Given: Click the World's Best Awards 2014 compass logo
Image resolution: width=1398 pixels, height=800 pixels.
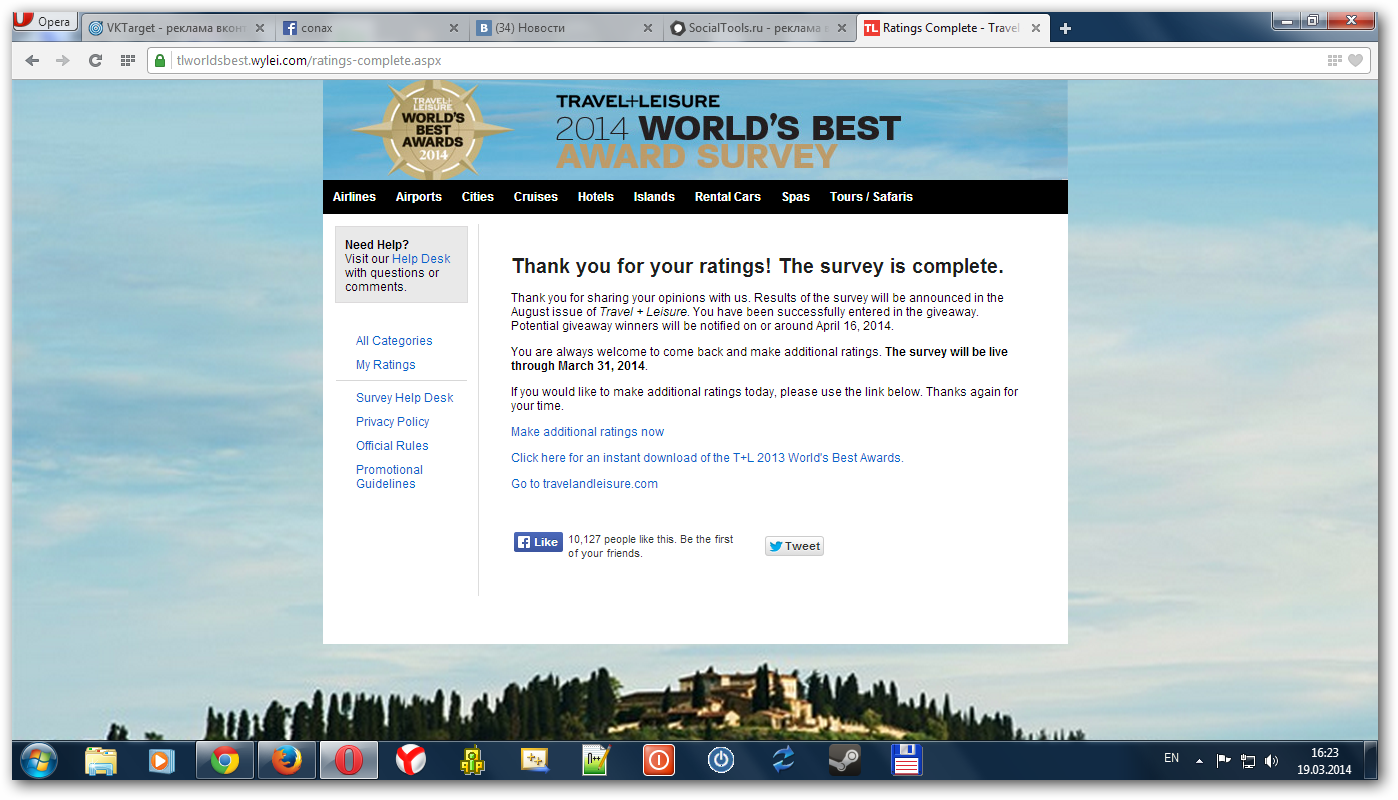Looking at the screenshot, I should coord(433,130).
